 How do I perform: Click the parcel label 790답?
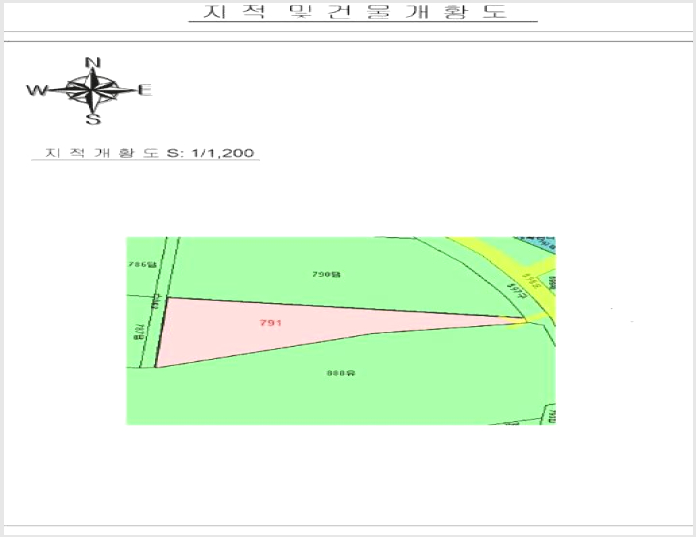click(326, 274)
